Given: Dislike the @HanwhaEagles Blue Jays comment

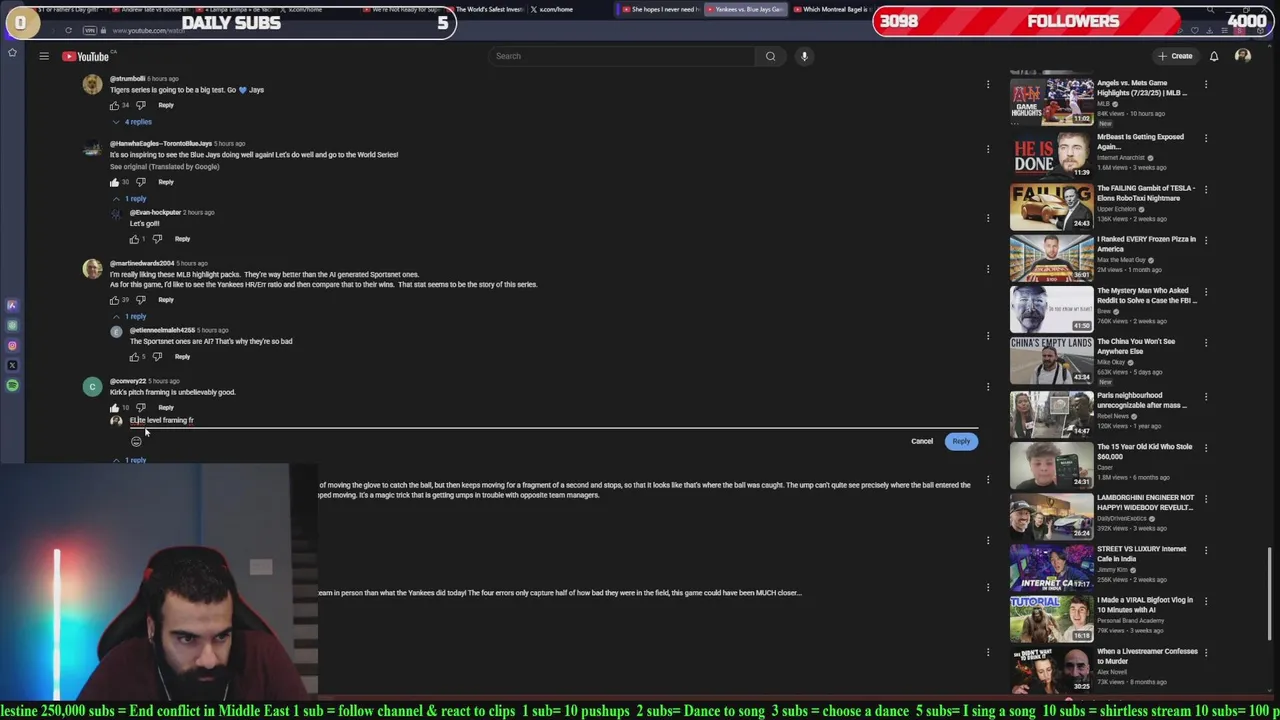Looking at the screenshot, I should [x=140, y=182].
